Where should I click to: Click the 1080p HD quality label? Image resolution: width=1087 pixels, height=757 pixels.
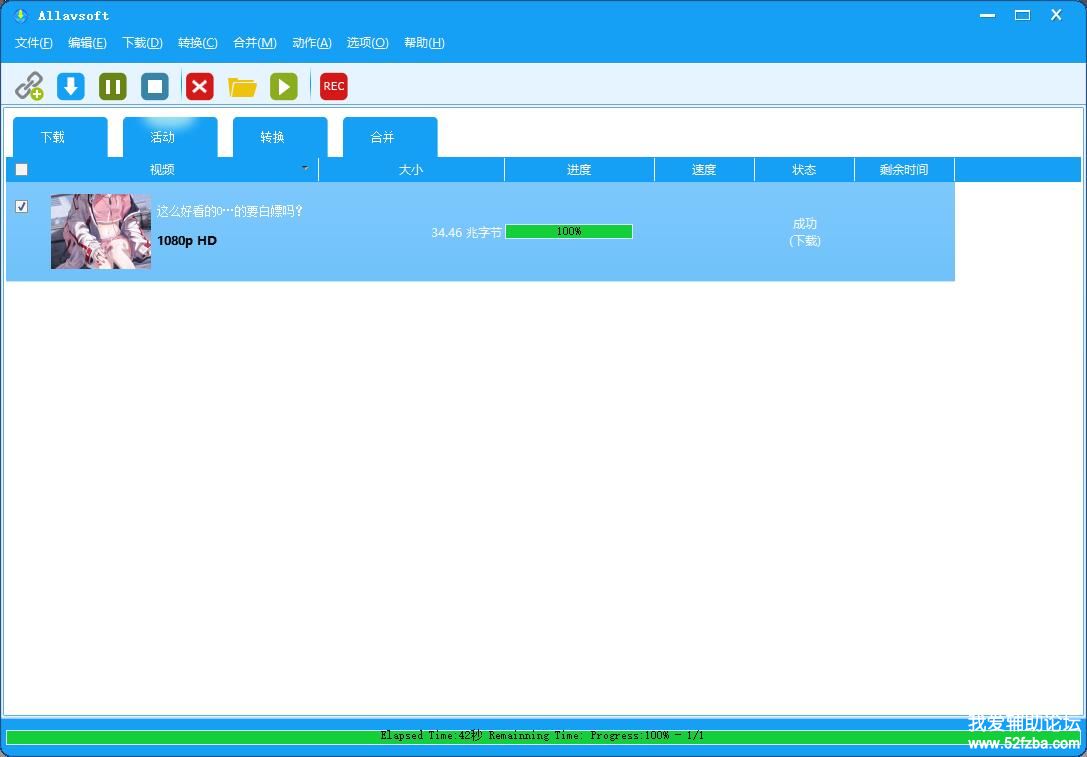pyautogui.click(x=187, y=241)
